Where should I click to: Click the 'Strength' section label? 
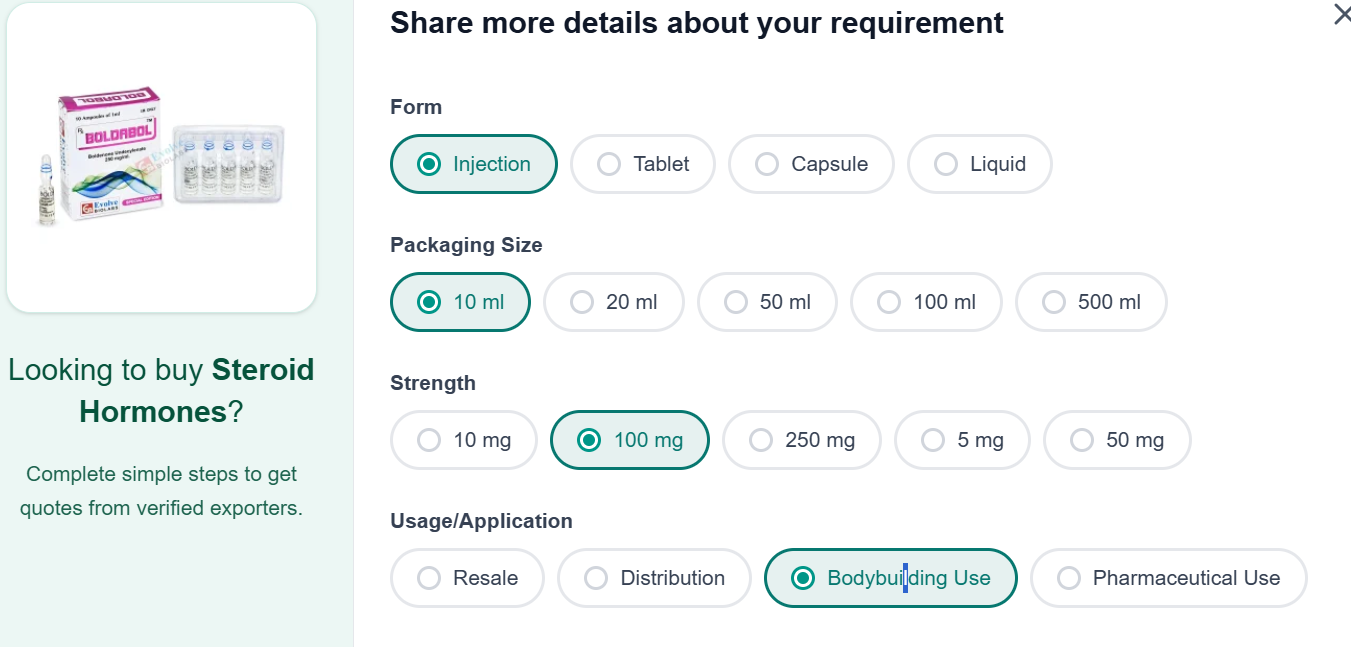[433, 383]
